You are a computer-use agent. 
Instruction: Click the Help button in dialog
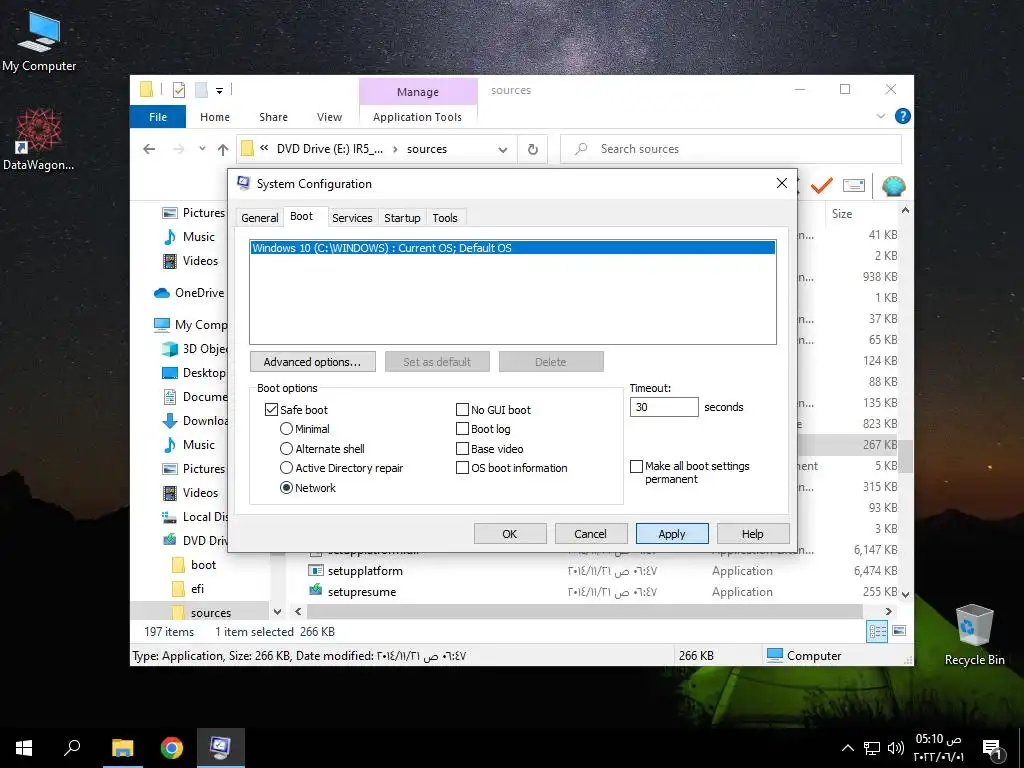click(x=753, y=534)
